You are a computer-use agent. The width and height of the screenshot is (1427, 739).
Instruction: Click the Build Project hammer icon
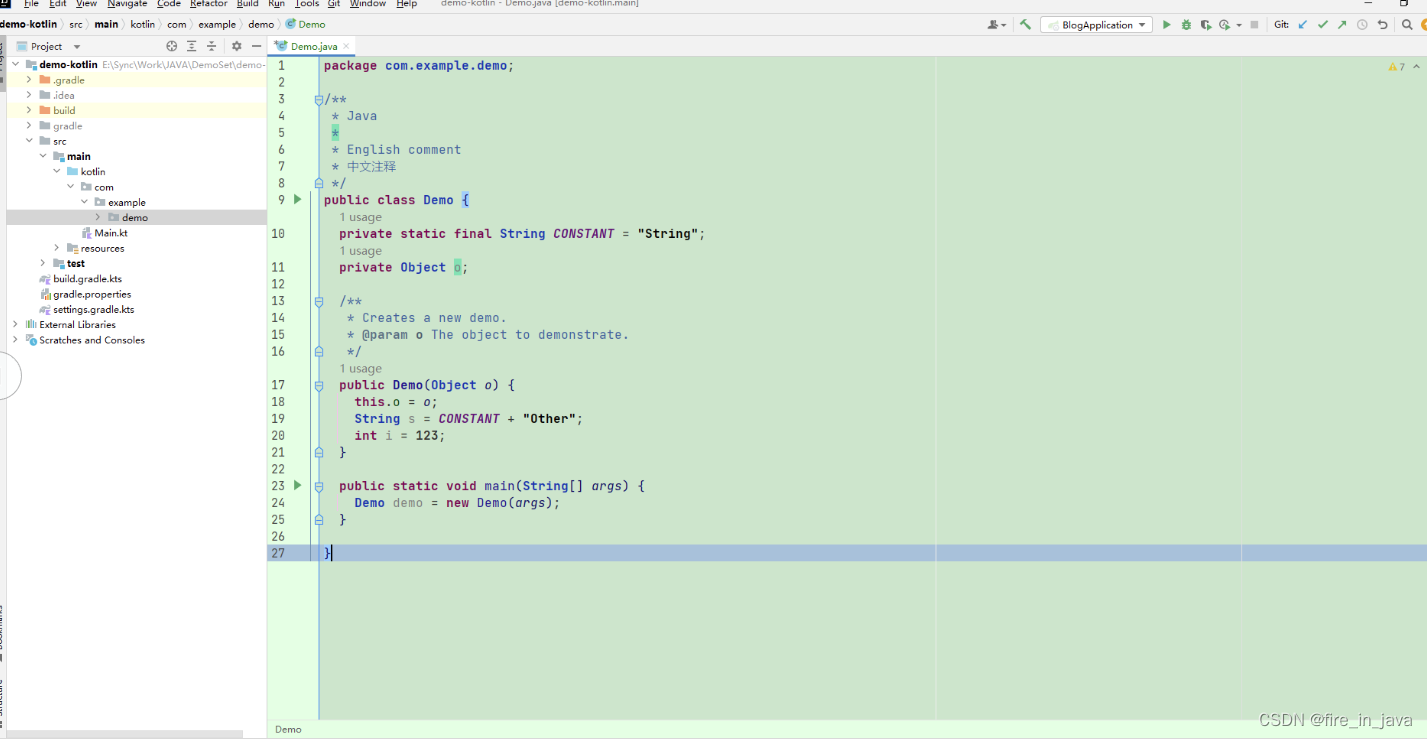[x=1025, y=25]
